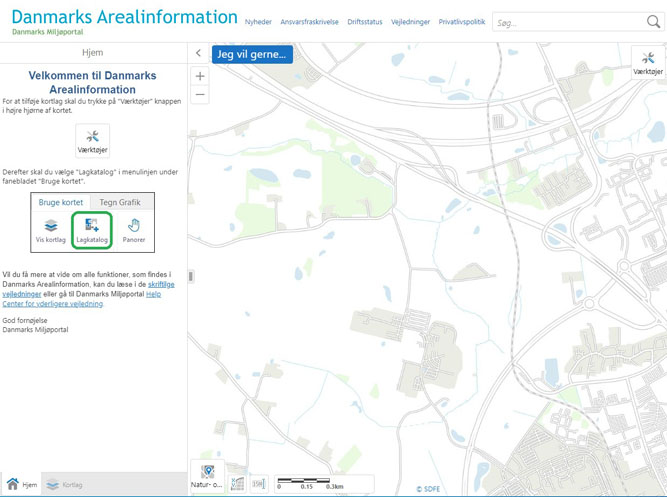This screenshot has height=500, width=667.
Task: Open the Help Center link in the welcome text
Action: click(155, 295)
